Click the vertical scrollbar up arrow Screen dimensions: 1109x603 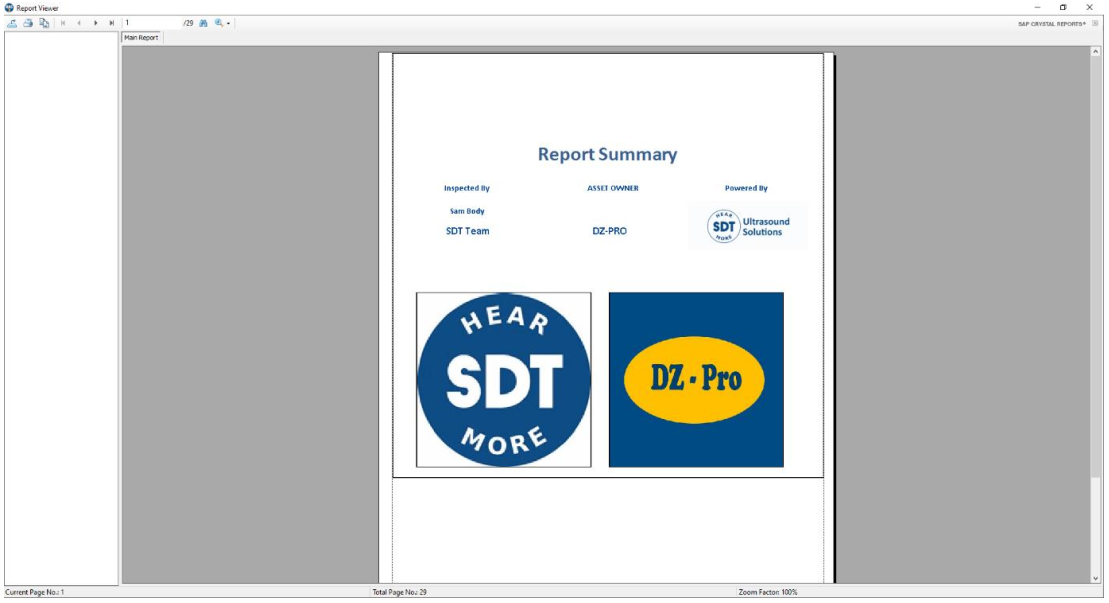1095,51
